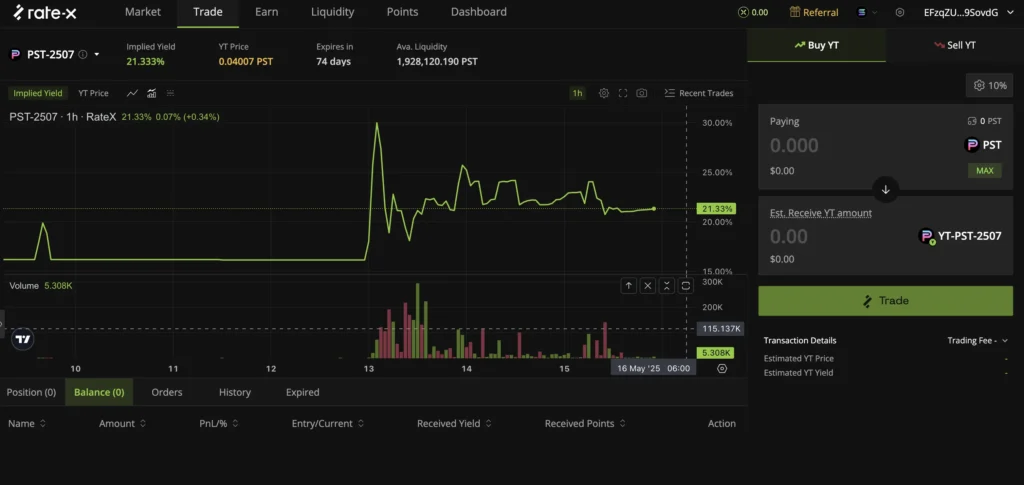Switch chart to YT Price
Viewport: 1024px width, 485px height.
coord(93,93)
